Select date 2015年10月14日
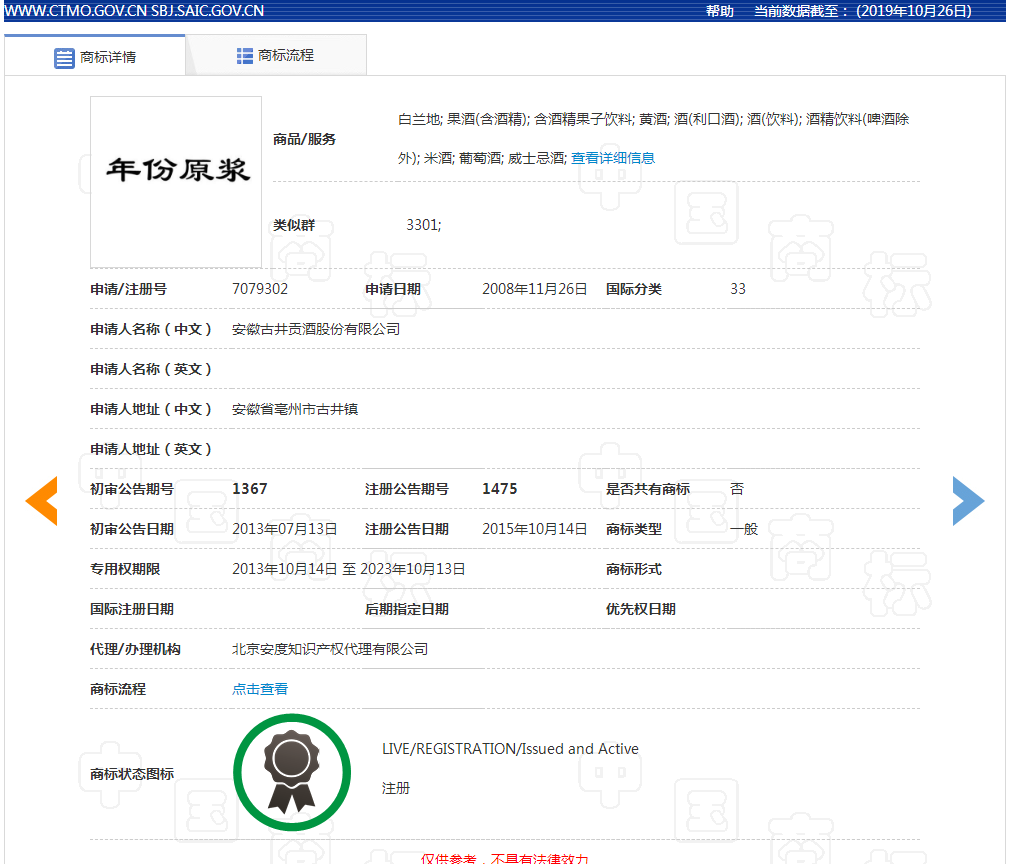The image size is (1009, 864). point(535,529)
